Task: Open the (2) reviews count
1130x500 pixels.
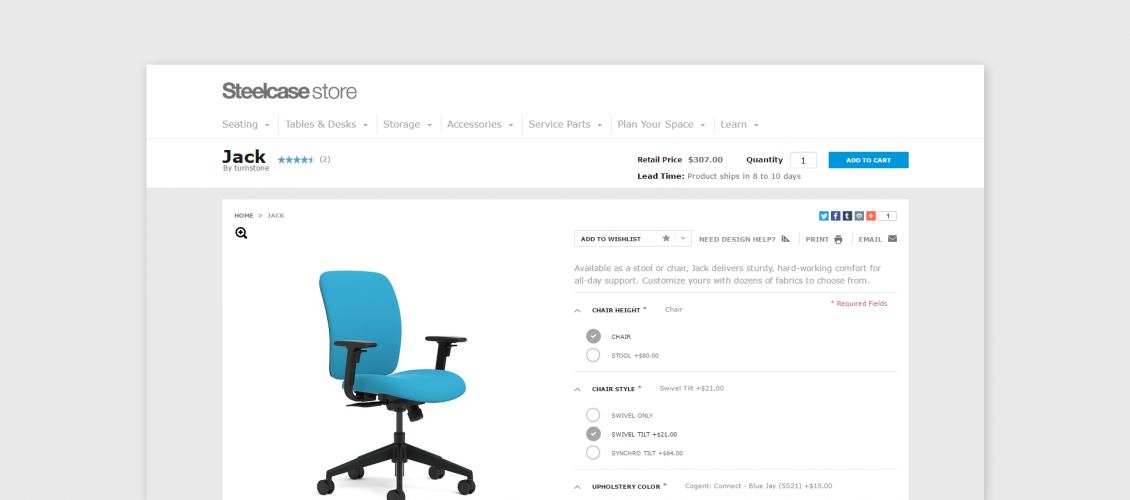Action: tap(325, 159)
